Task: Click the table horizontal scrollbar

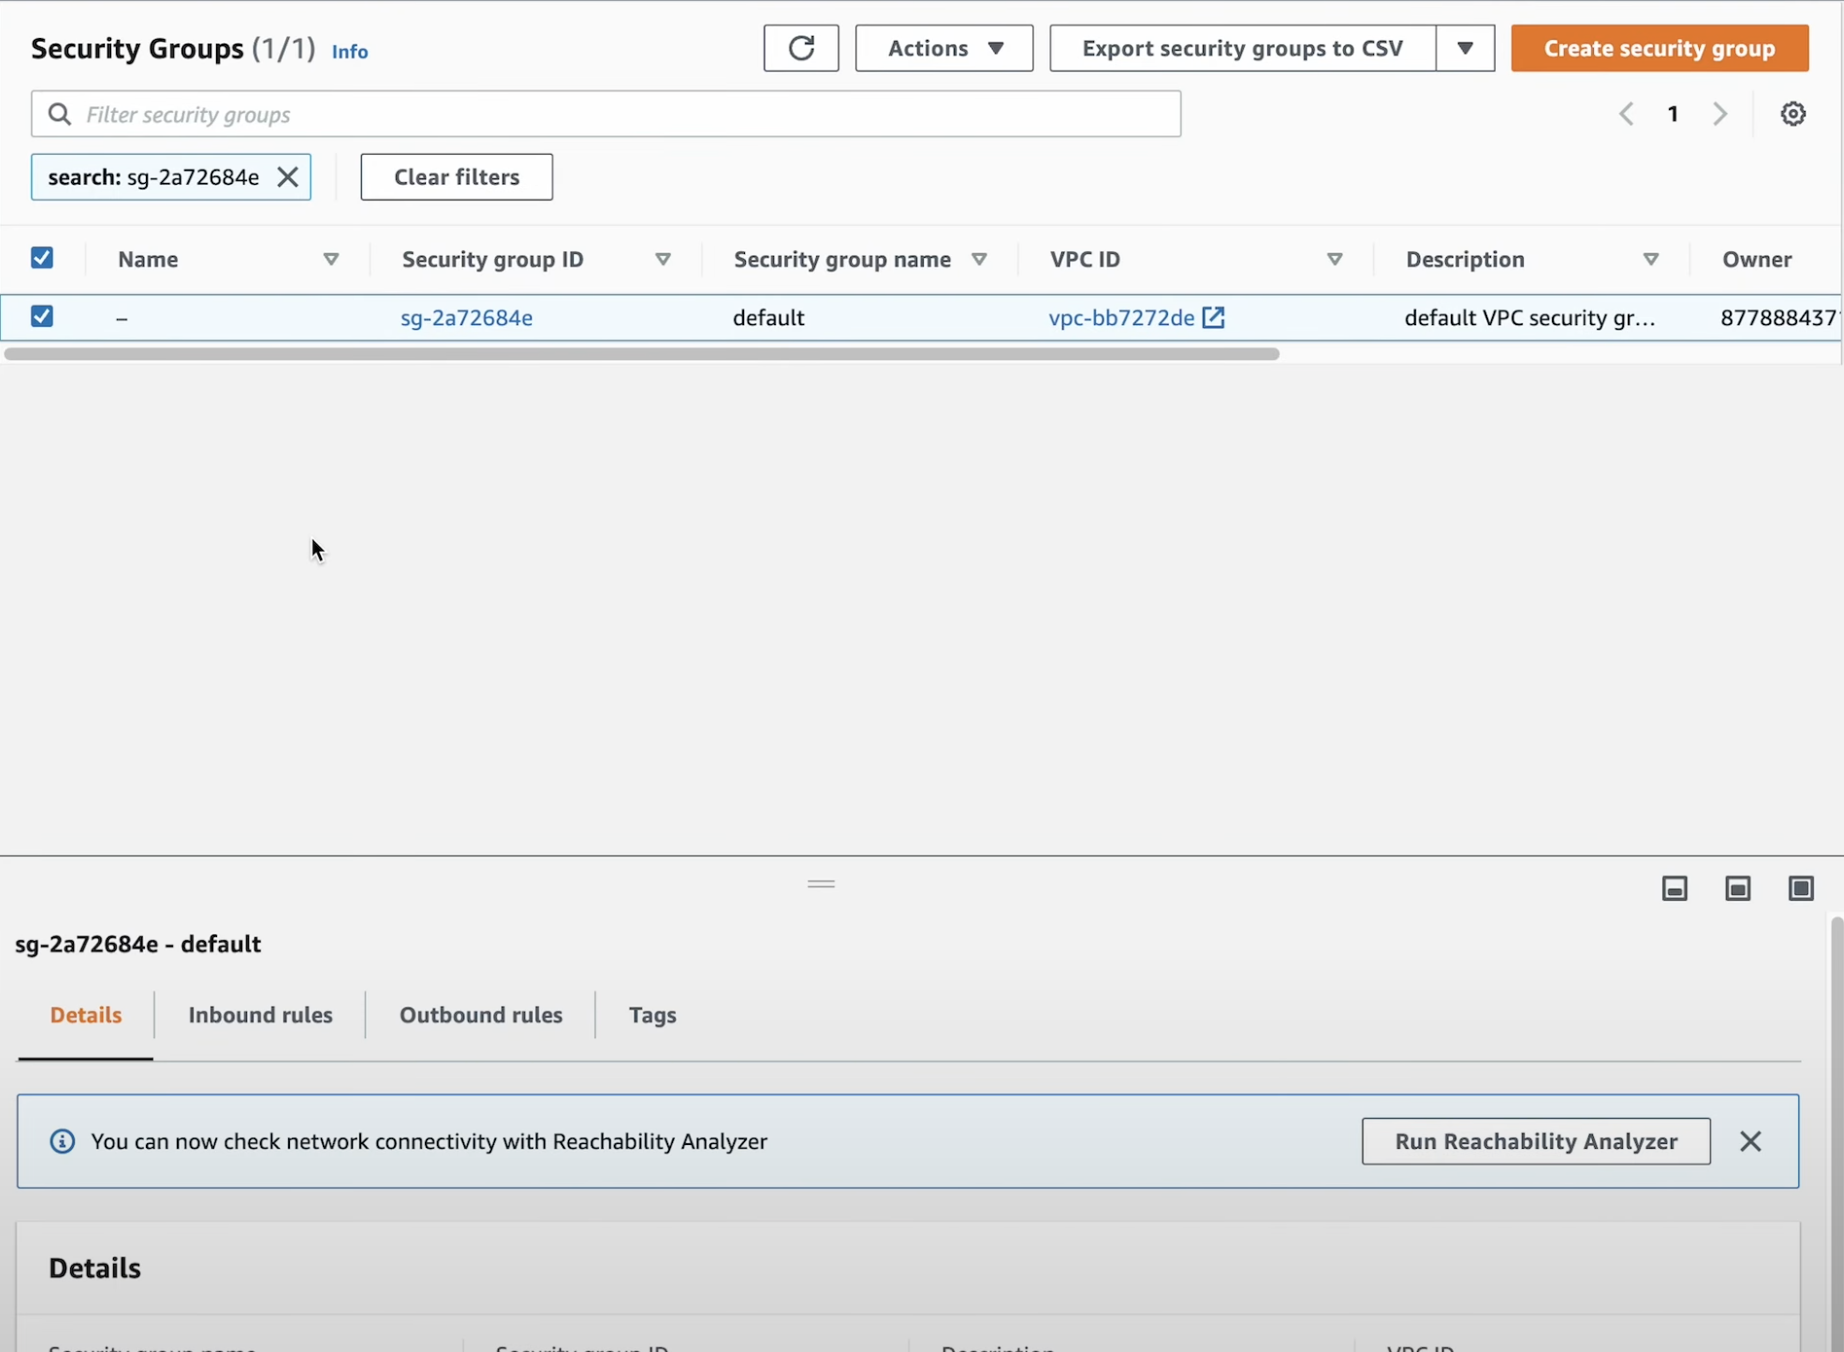Action: pos(641,354)
